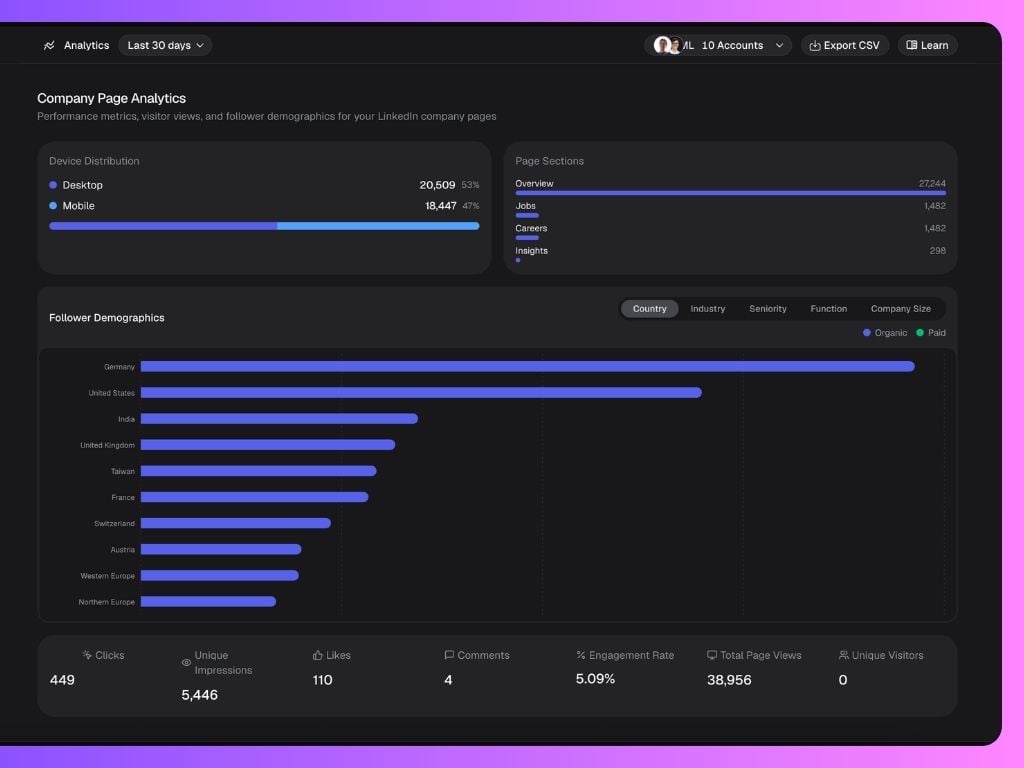1024x768 pixels.
Task: Click the Company Page Analytics heading
Action: [x=111, y=98]
